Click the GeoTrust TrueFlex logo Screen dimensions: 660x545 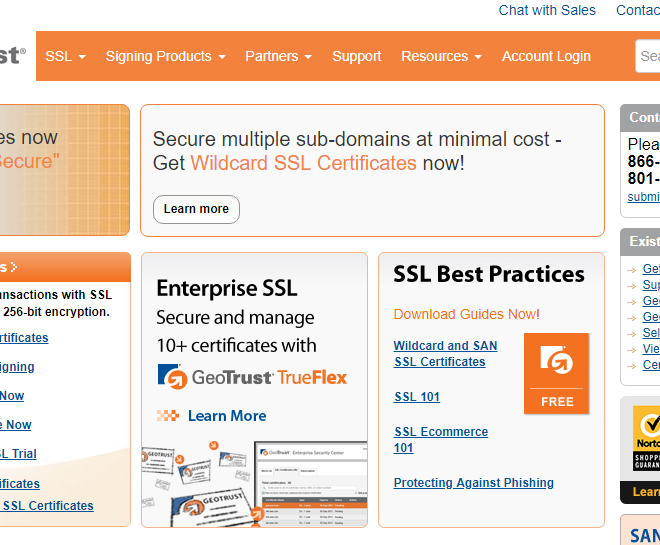pos(253,377)
